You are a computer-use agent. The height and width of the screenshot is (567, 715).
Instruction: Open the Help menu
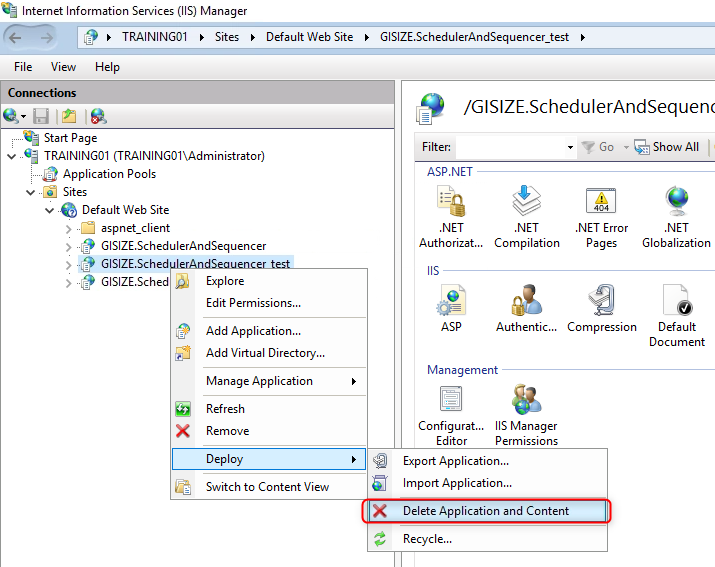tap(107, 67)
